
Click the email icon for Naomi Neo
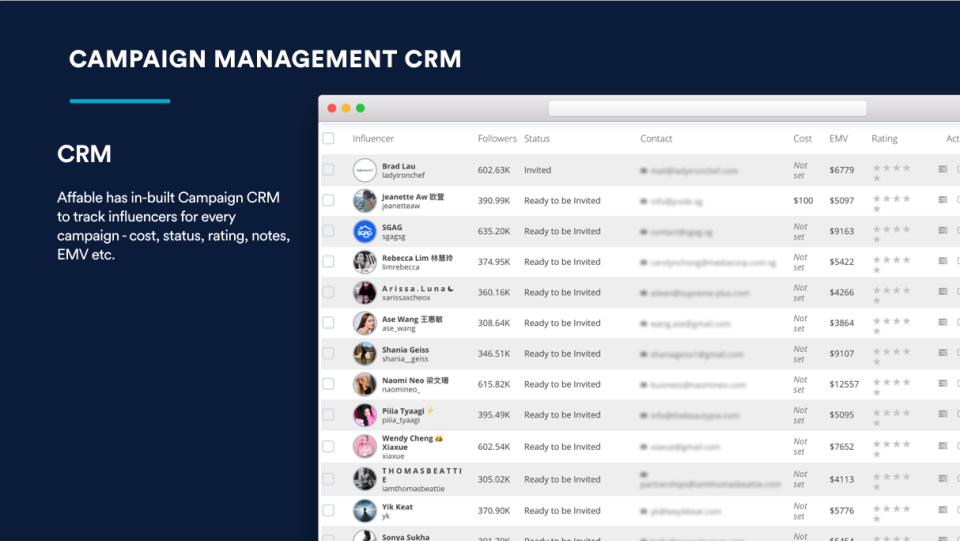point(643,385)
